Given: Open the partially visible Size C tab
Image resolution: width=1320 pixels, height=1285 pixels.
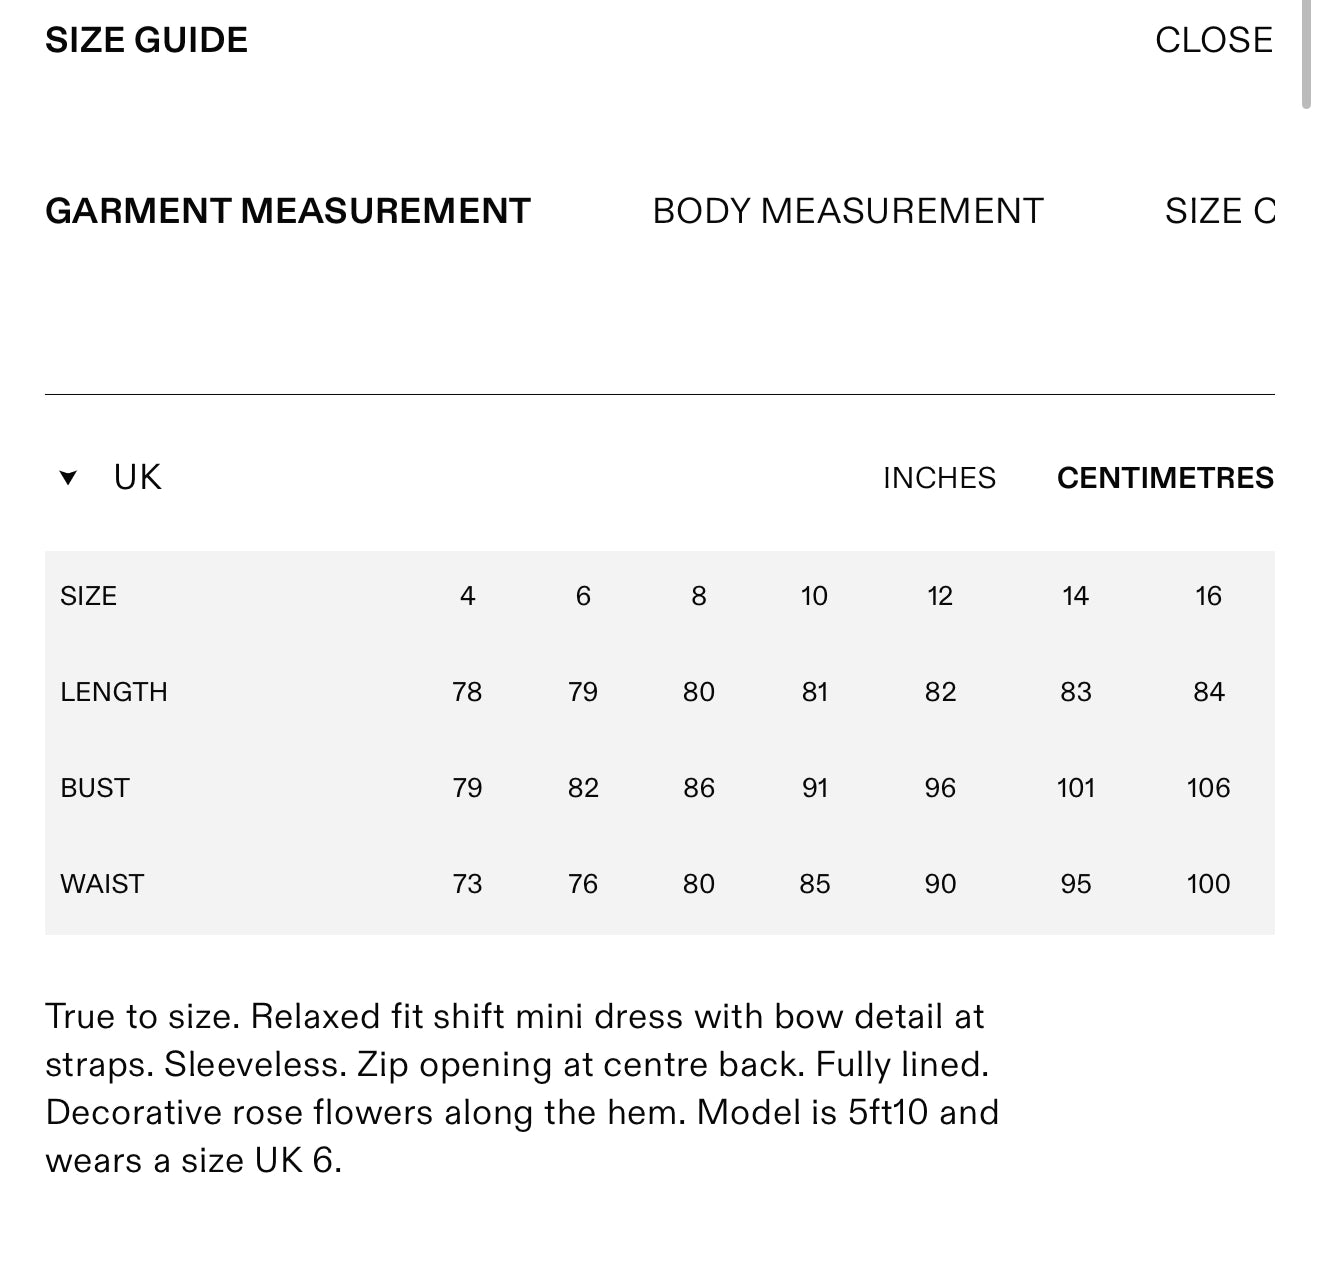Looking at the screenshot, I should coord(1219,211).
